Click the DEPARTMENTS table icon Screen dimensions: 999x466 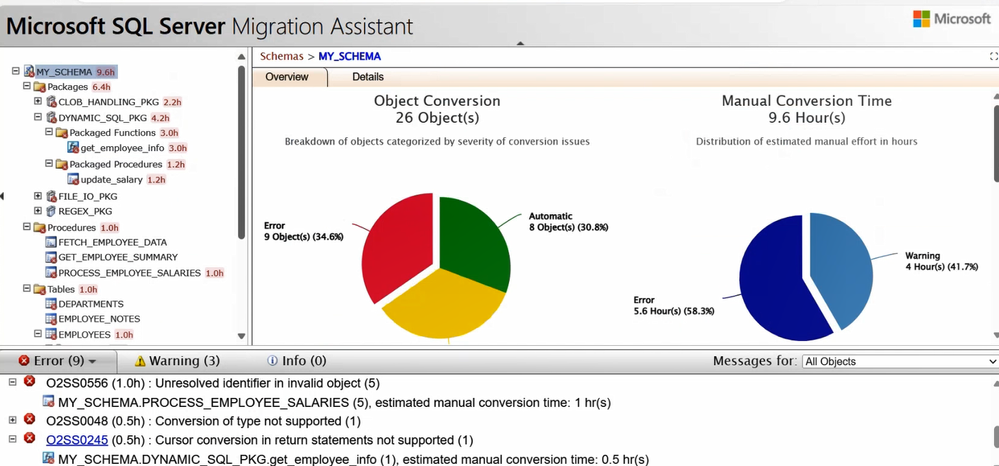click(x=52, y=304)
